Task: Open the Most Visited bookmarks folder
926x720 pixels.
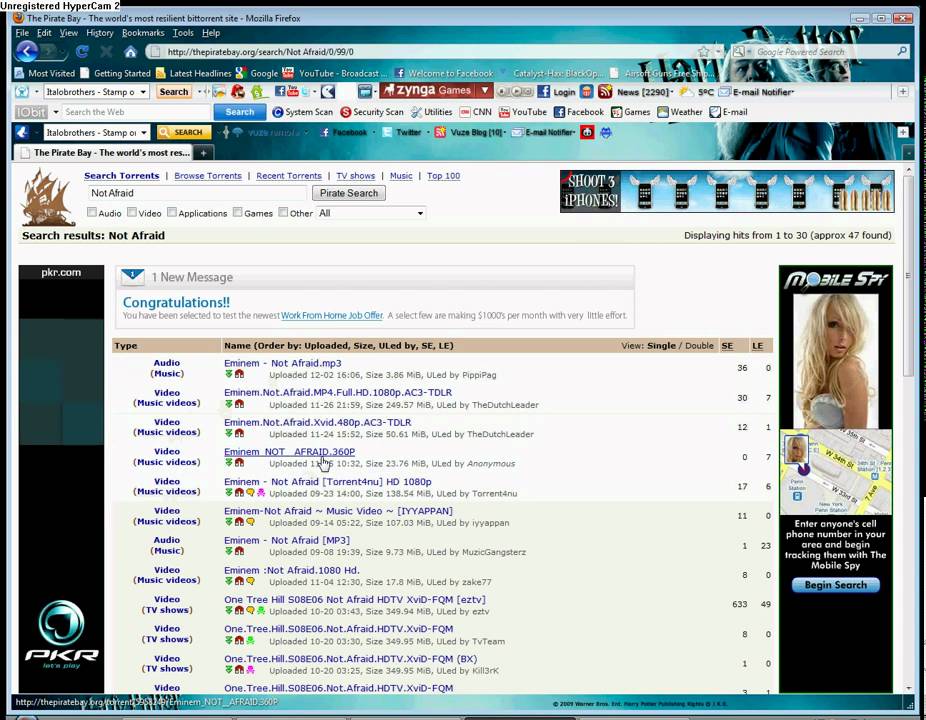Action: (45, 73)
